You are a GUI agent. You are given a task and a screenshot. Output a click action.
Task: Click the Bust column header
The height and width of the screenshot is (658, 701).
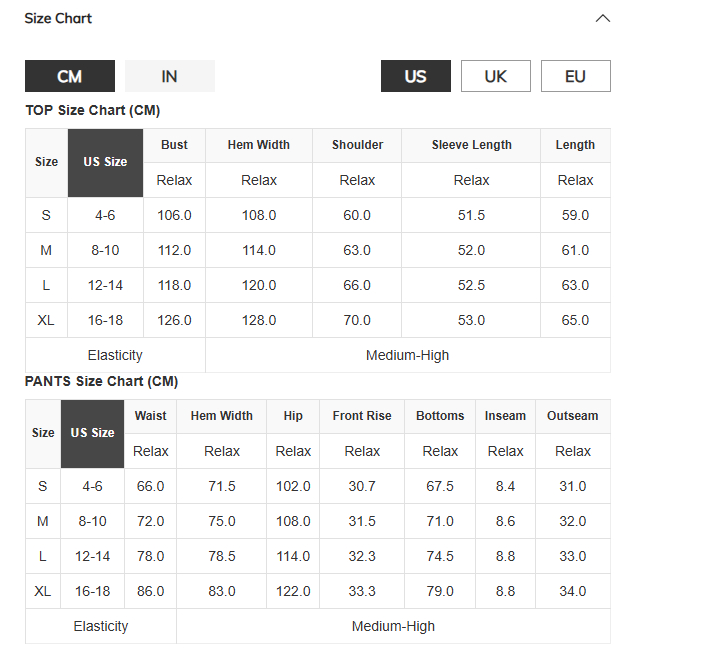click(174, 145)
